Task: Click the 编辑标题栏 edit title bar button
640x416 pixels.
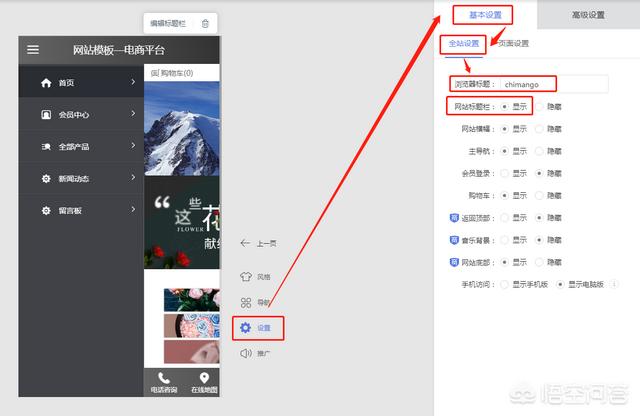Action: click(x=168, y=24)
